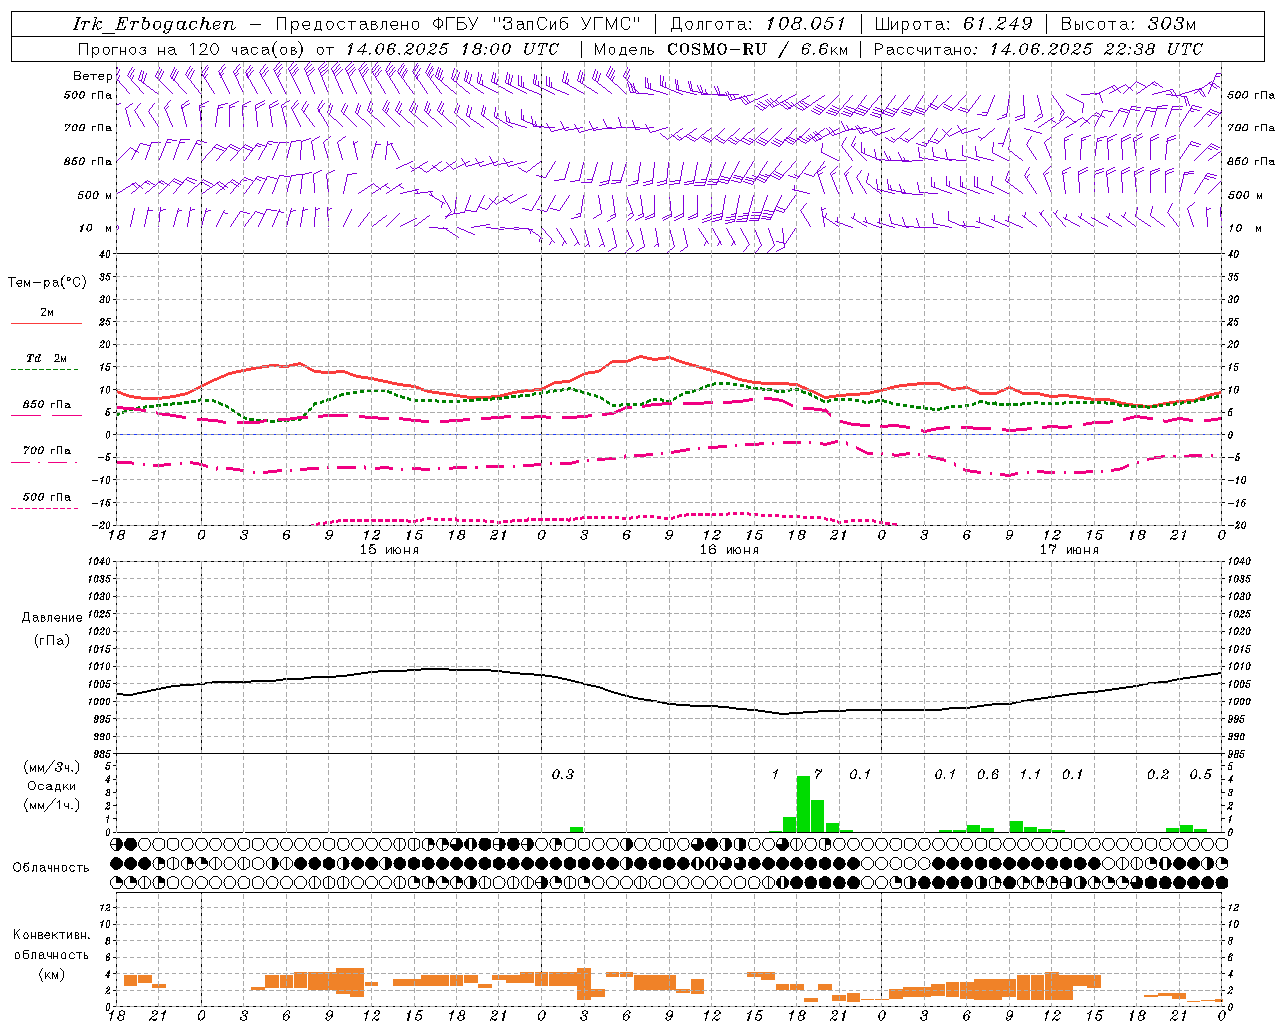The image size is (1280, 1024).
Task: Click the 0.2 precipitation amount value
Action: pyautogui.click(x=1158, y=774)
